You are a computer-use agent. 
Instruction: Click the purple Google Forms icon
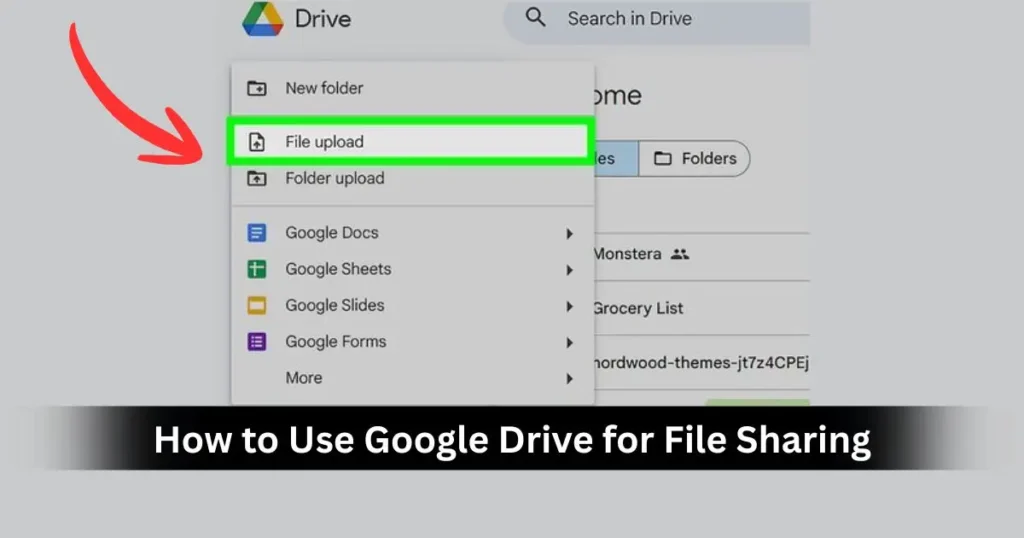tap(257, 341)
